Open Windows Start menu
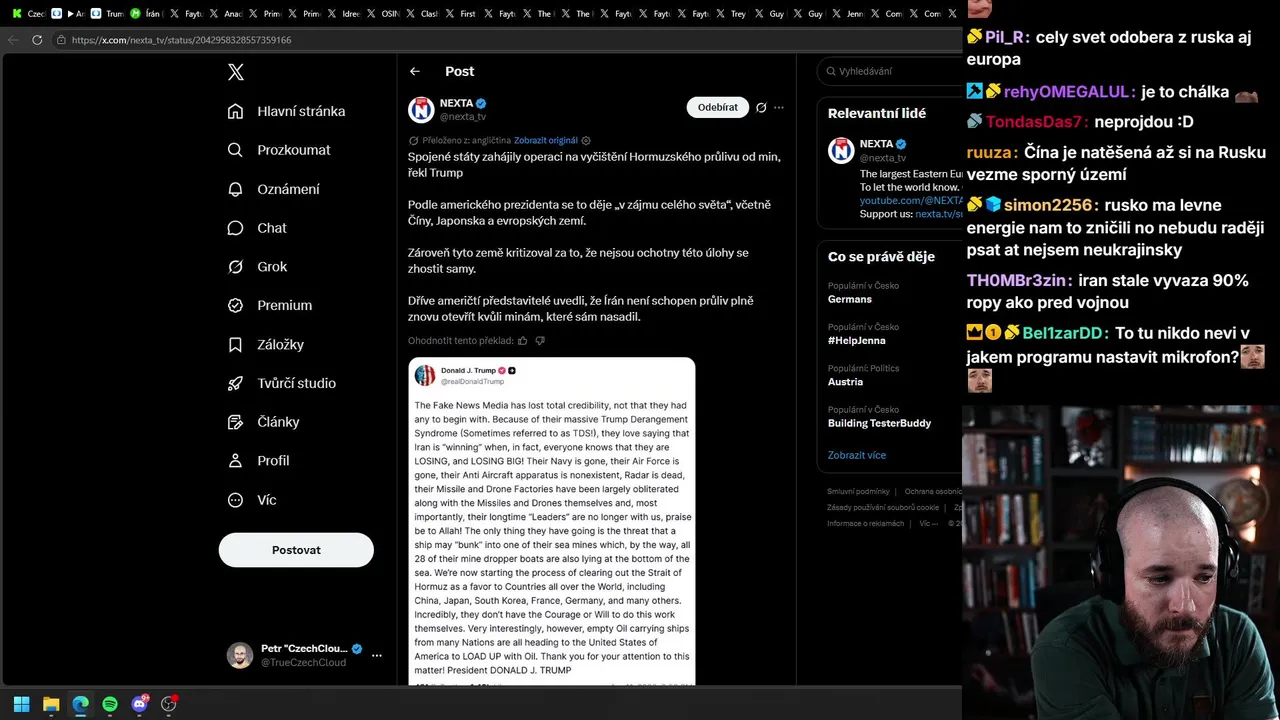This screenshot has height=720, width=1280. point(21,704)
